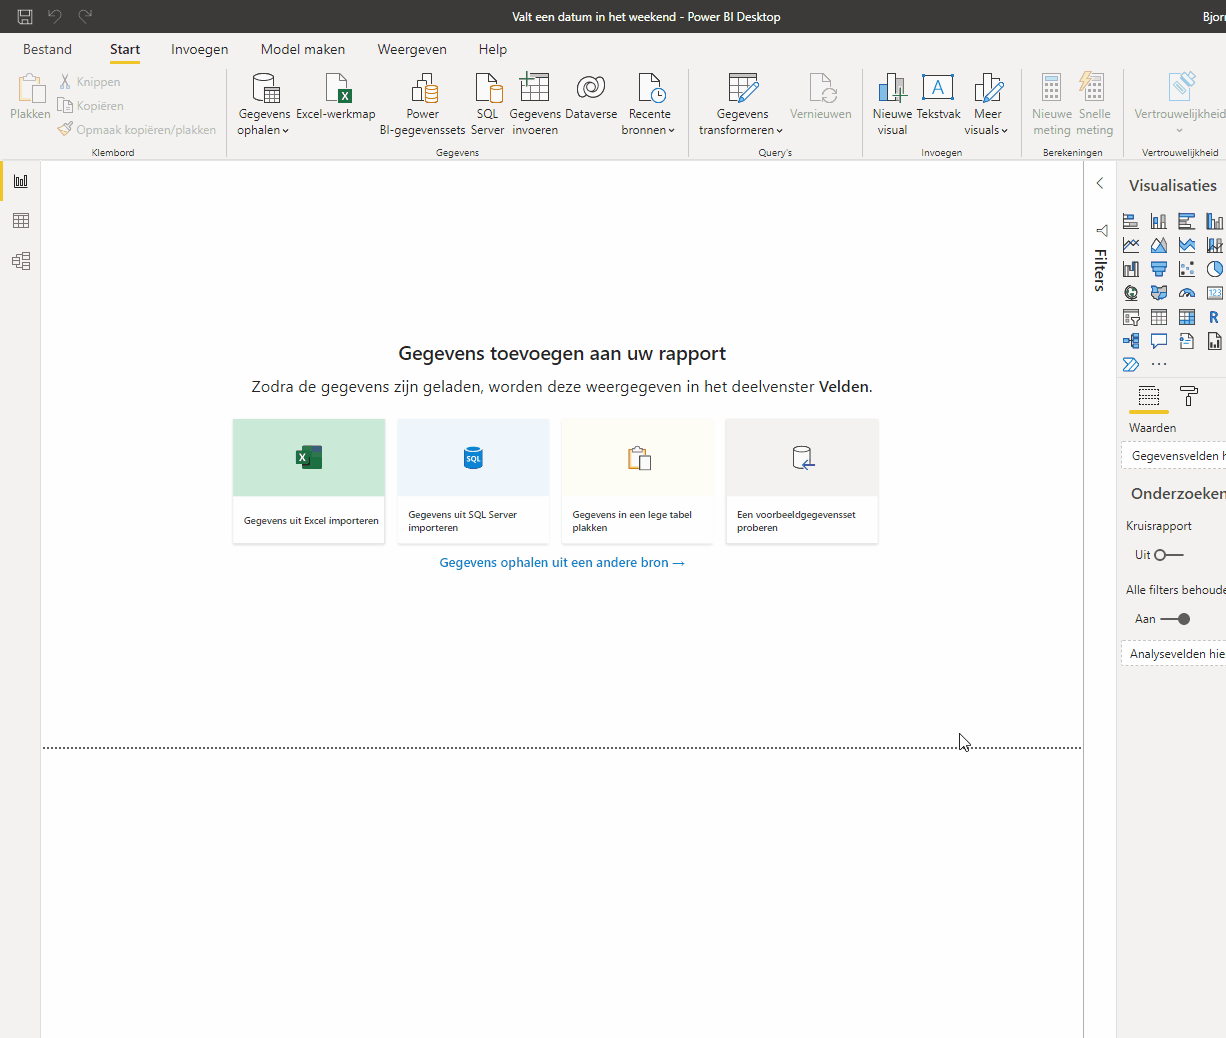Select the filled map visual

tap(1159, 293)
